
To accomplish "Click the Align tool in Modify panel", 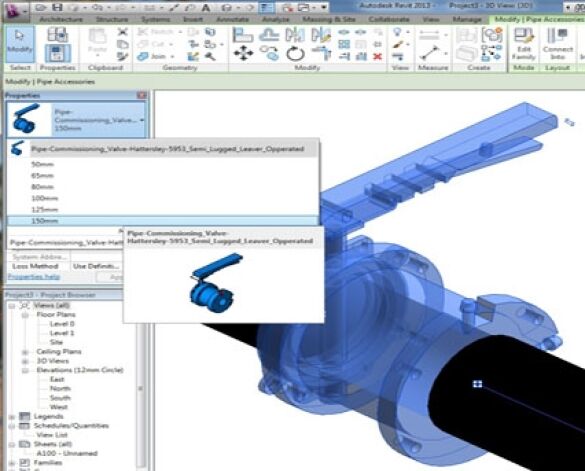I will tap(243, 35).
